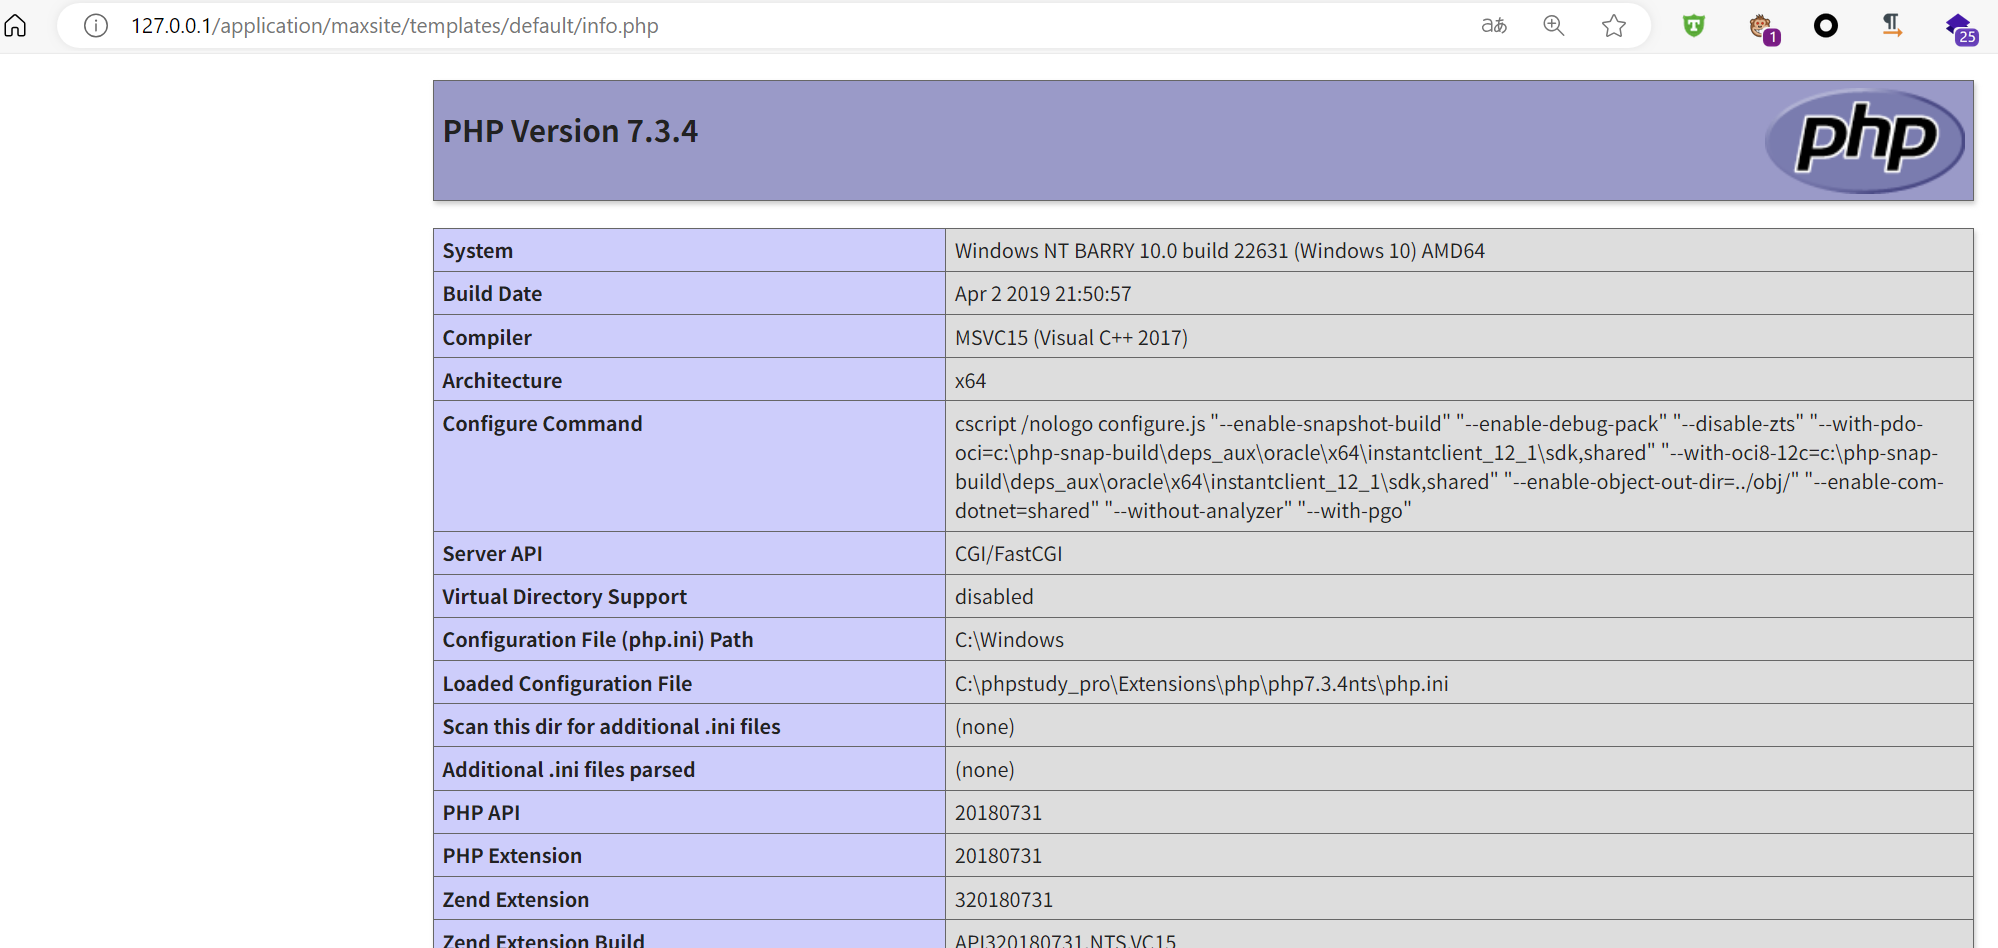Click the CGI/FastCGI Server API value

coord(1008,554)
